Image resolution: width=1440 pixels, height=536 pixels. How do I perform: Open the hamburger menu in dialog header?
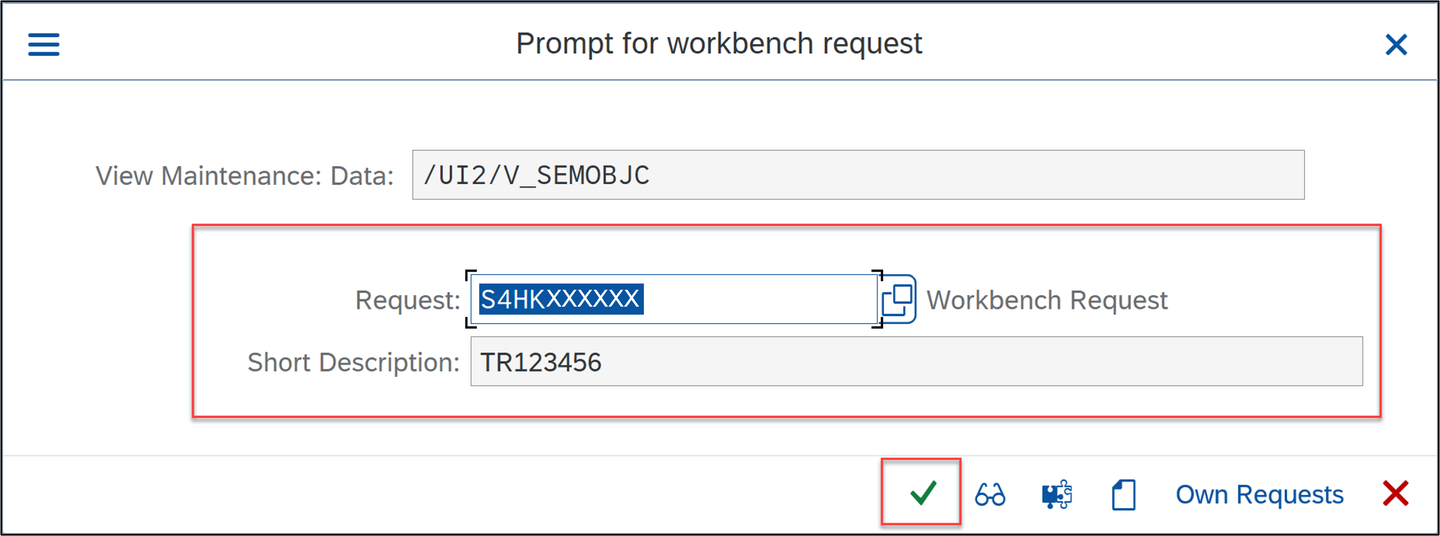coord(43,44)
